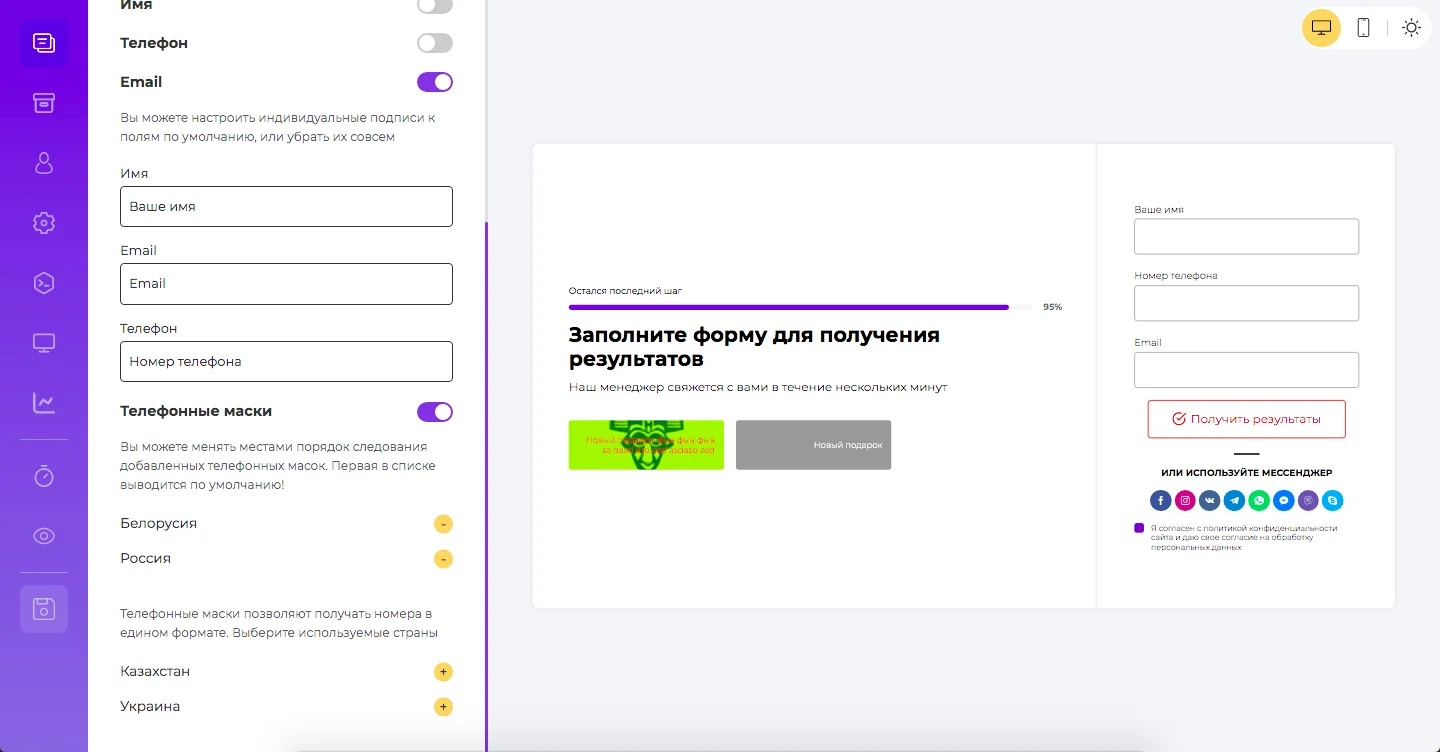Toggle the light/dark theme sun icon
This screenshot has height=752, width=1440.
[1411, 28]
